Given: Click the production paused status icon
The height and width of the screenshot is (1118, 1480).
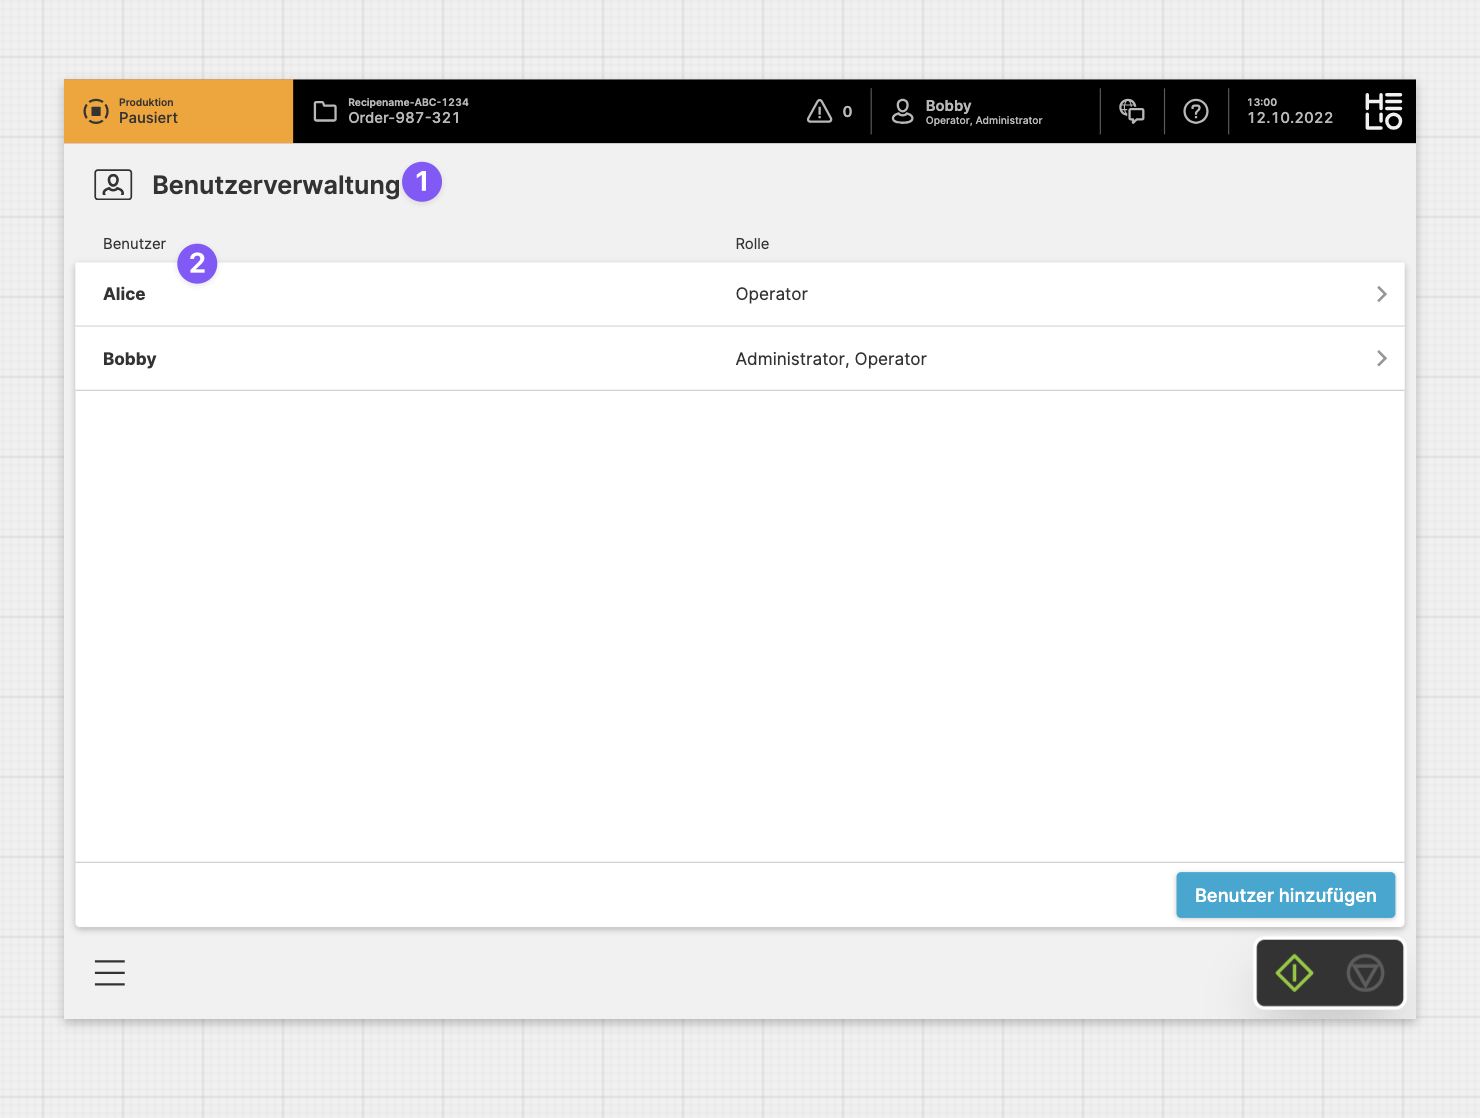Looking at the screenshot, I should pos(96,111).
